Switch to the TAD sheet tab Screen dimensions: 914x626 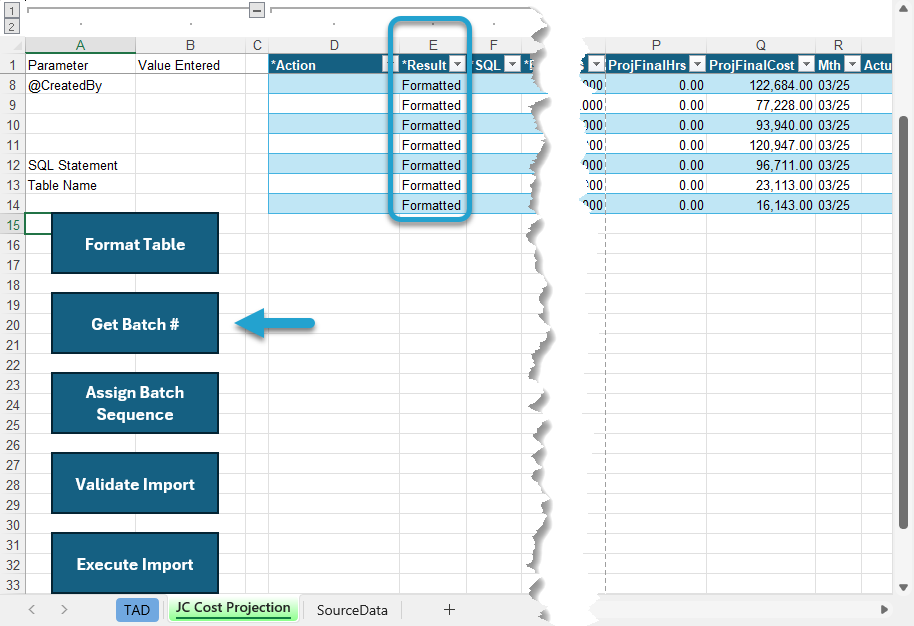coord(137,610)
